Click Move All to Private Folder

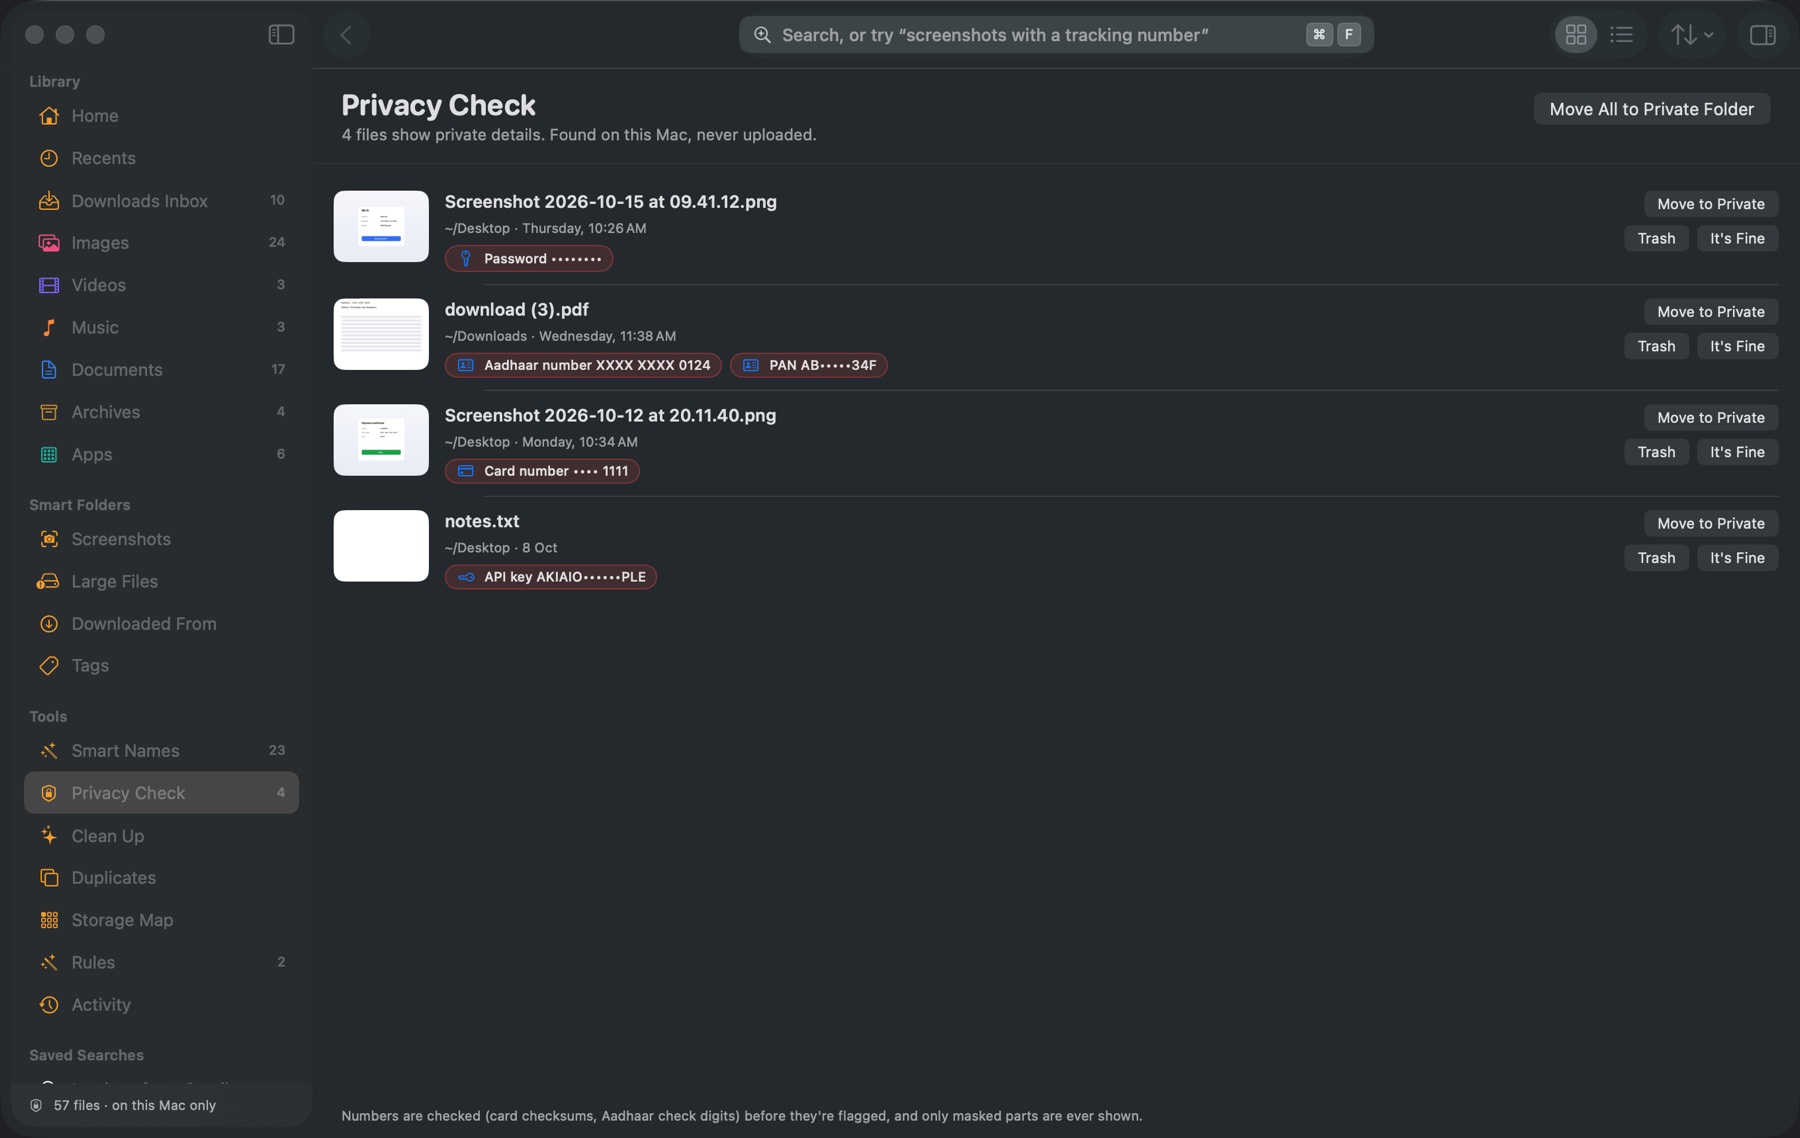click(x=1651, y=109)
